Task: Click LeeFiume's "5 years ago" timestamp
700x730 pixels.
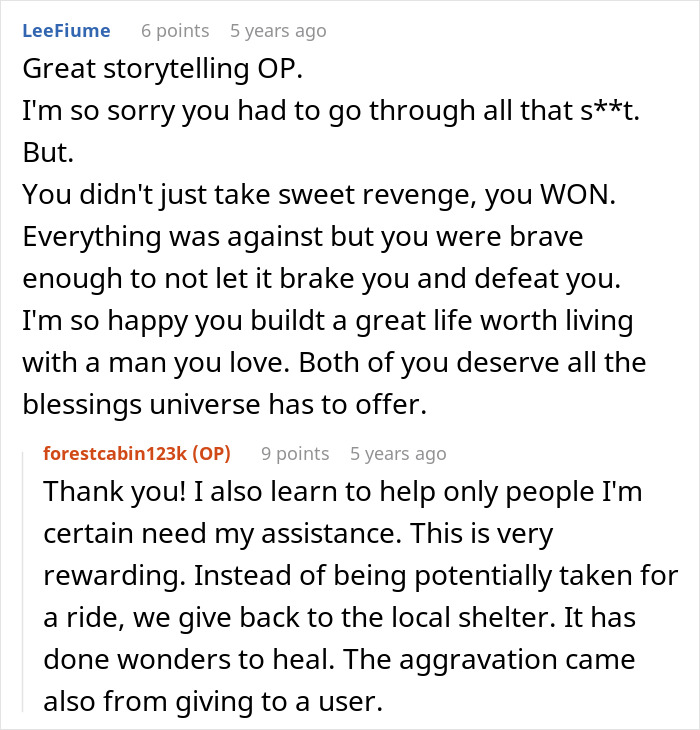Action: click(x=278, y=31)
